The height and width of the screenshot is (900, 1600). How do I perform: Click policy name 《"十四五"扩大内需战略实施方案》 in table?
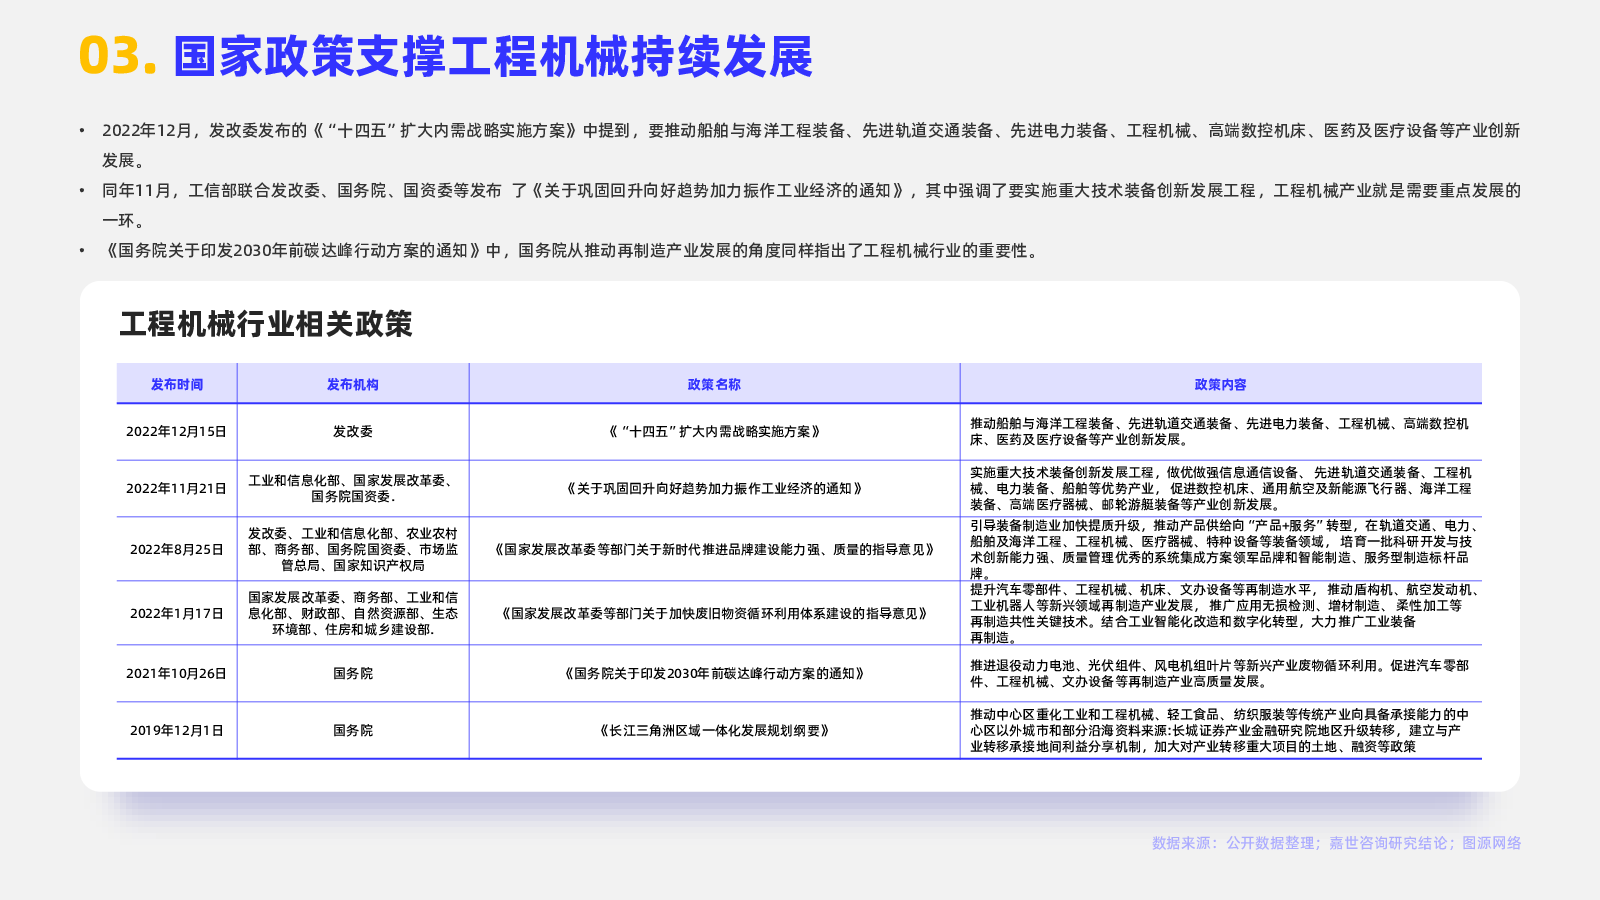pos(714,432)
